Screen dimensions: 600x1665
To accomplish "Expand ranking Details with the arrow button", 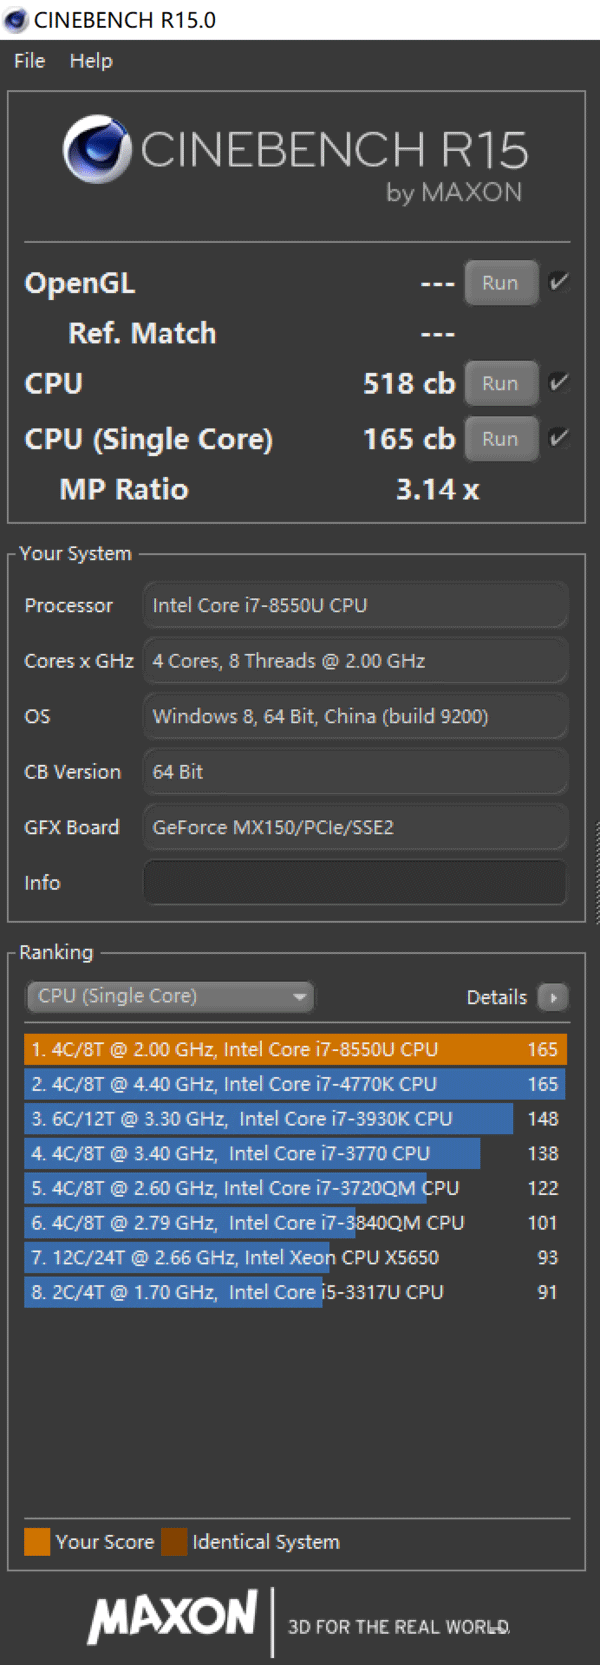I will 553,997.
